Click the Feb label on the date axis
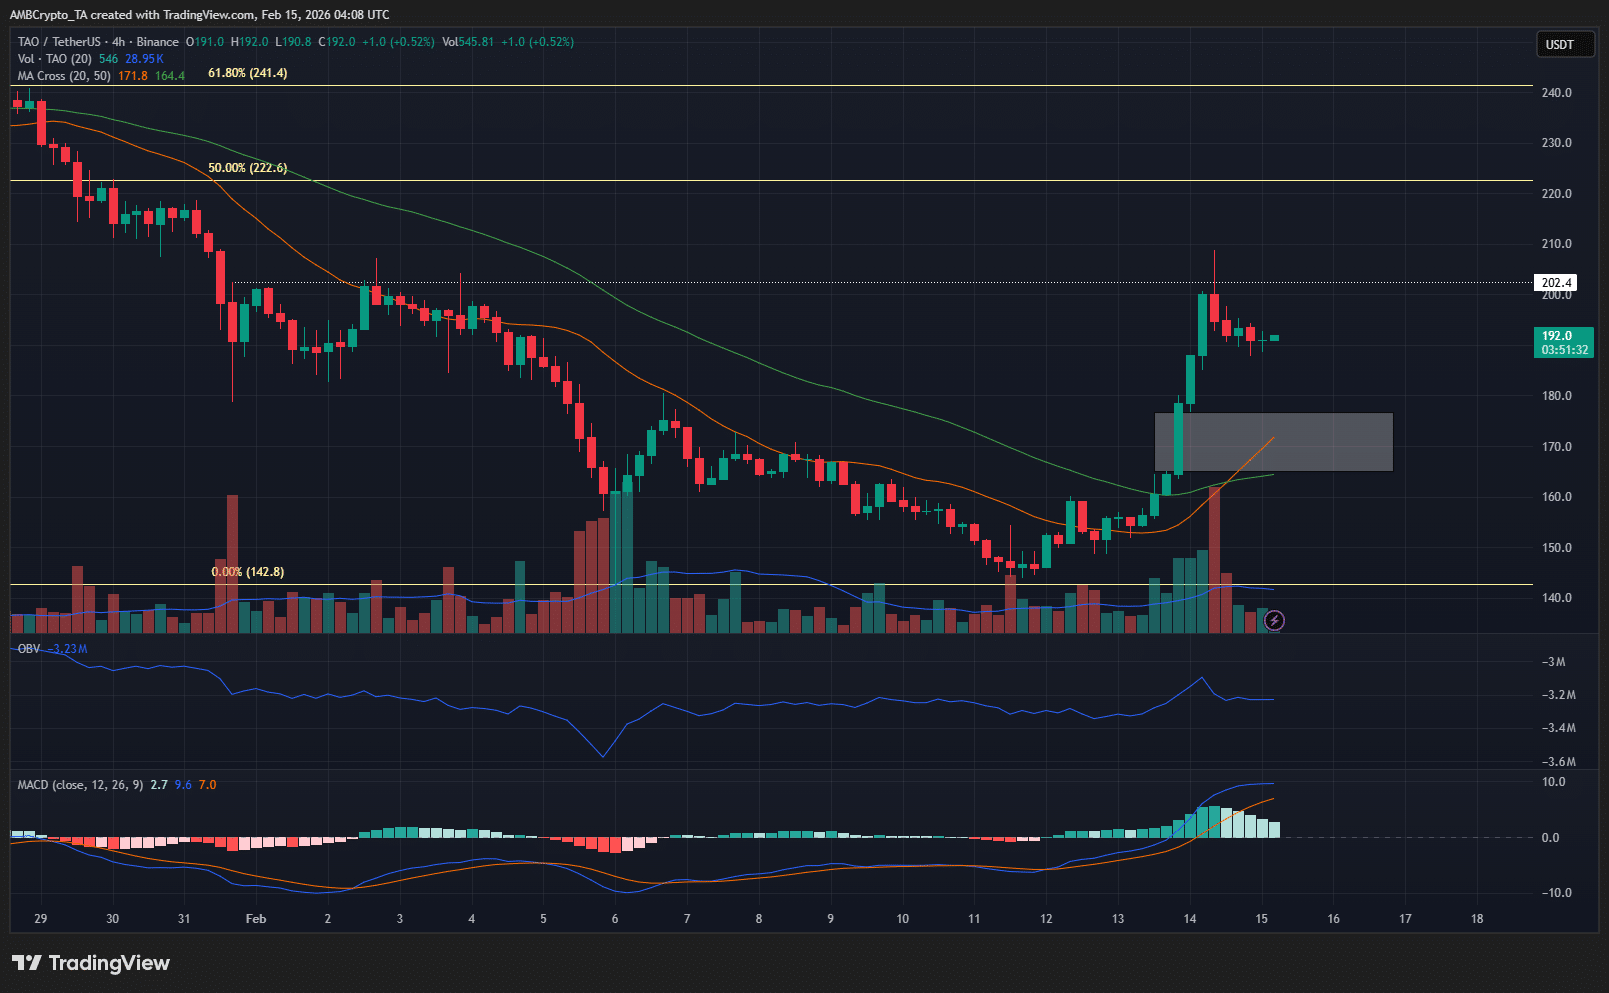The image size is (1609, 993). (x=256, y=919)
